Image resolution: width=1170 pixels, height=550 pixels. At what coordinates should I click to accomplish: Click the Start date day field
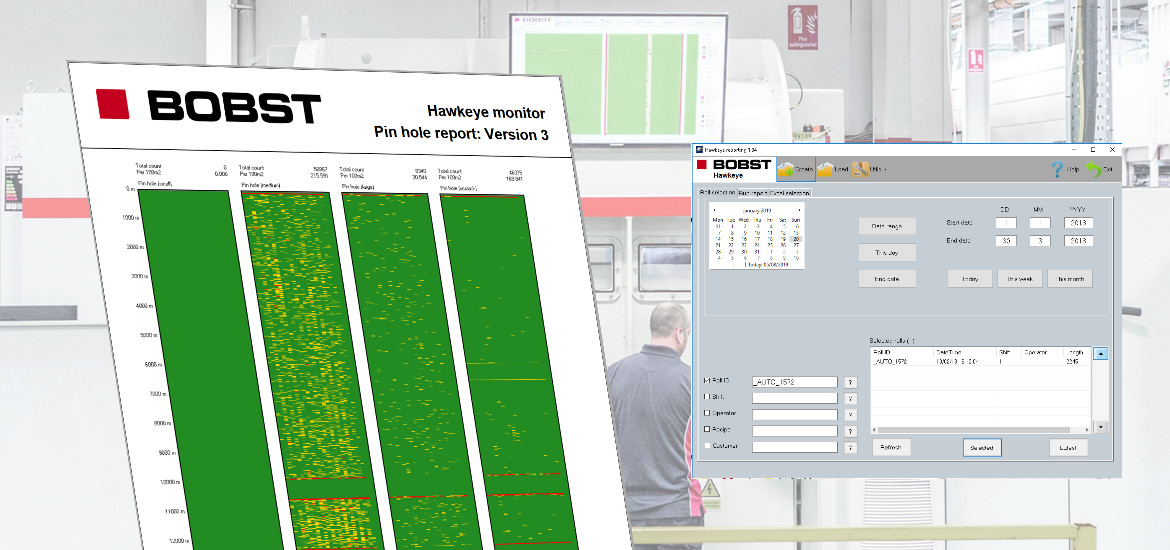point(1006,223)
